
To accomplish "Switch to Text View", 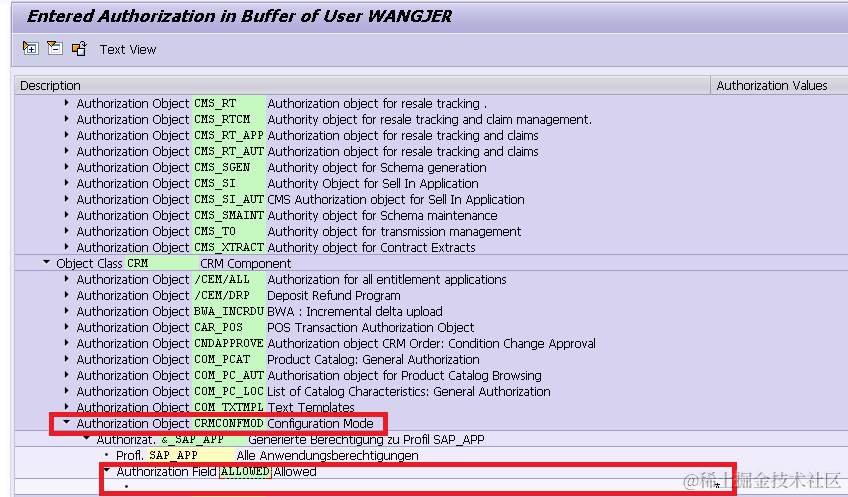I will coord(128,50).
